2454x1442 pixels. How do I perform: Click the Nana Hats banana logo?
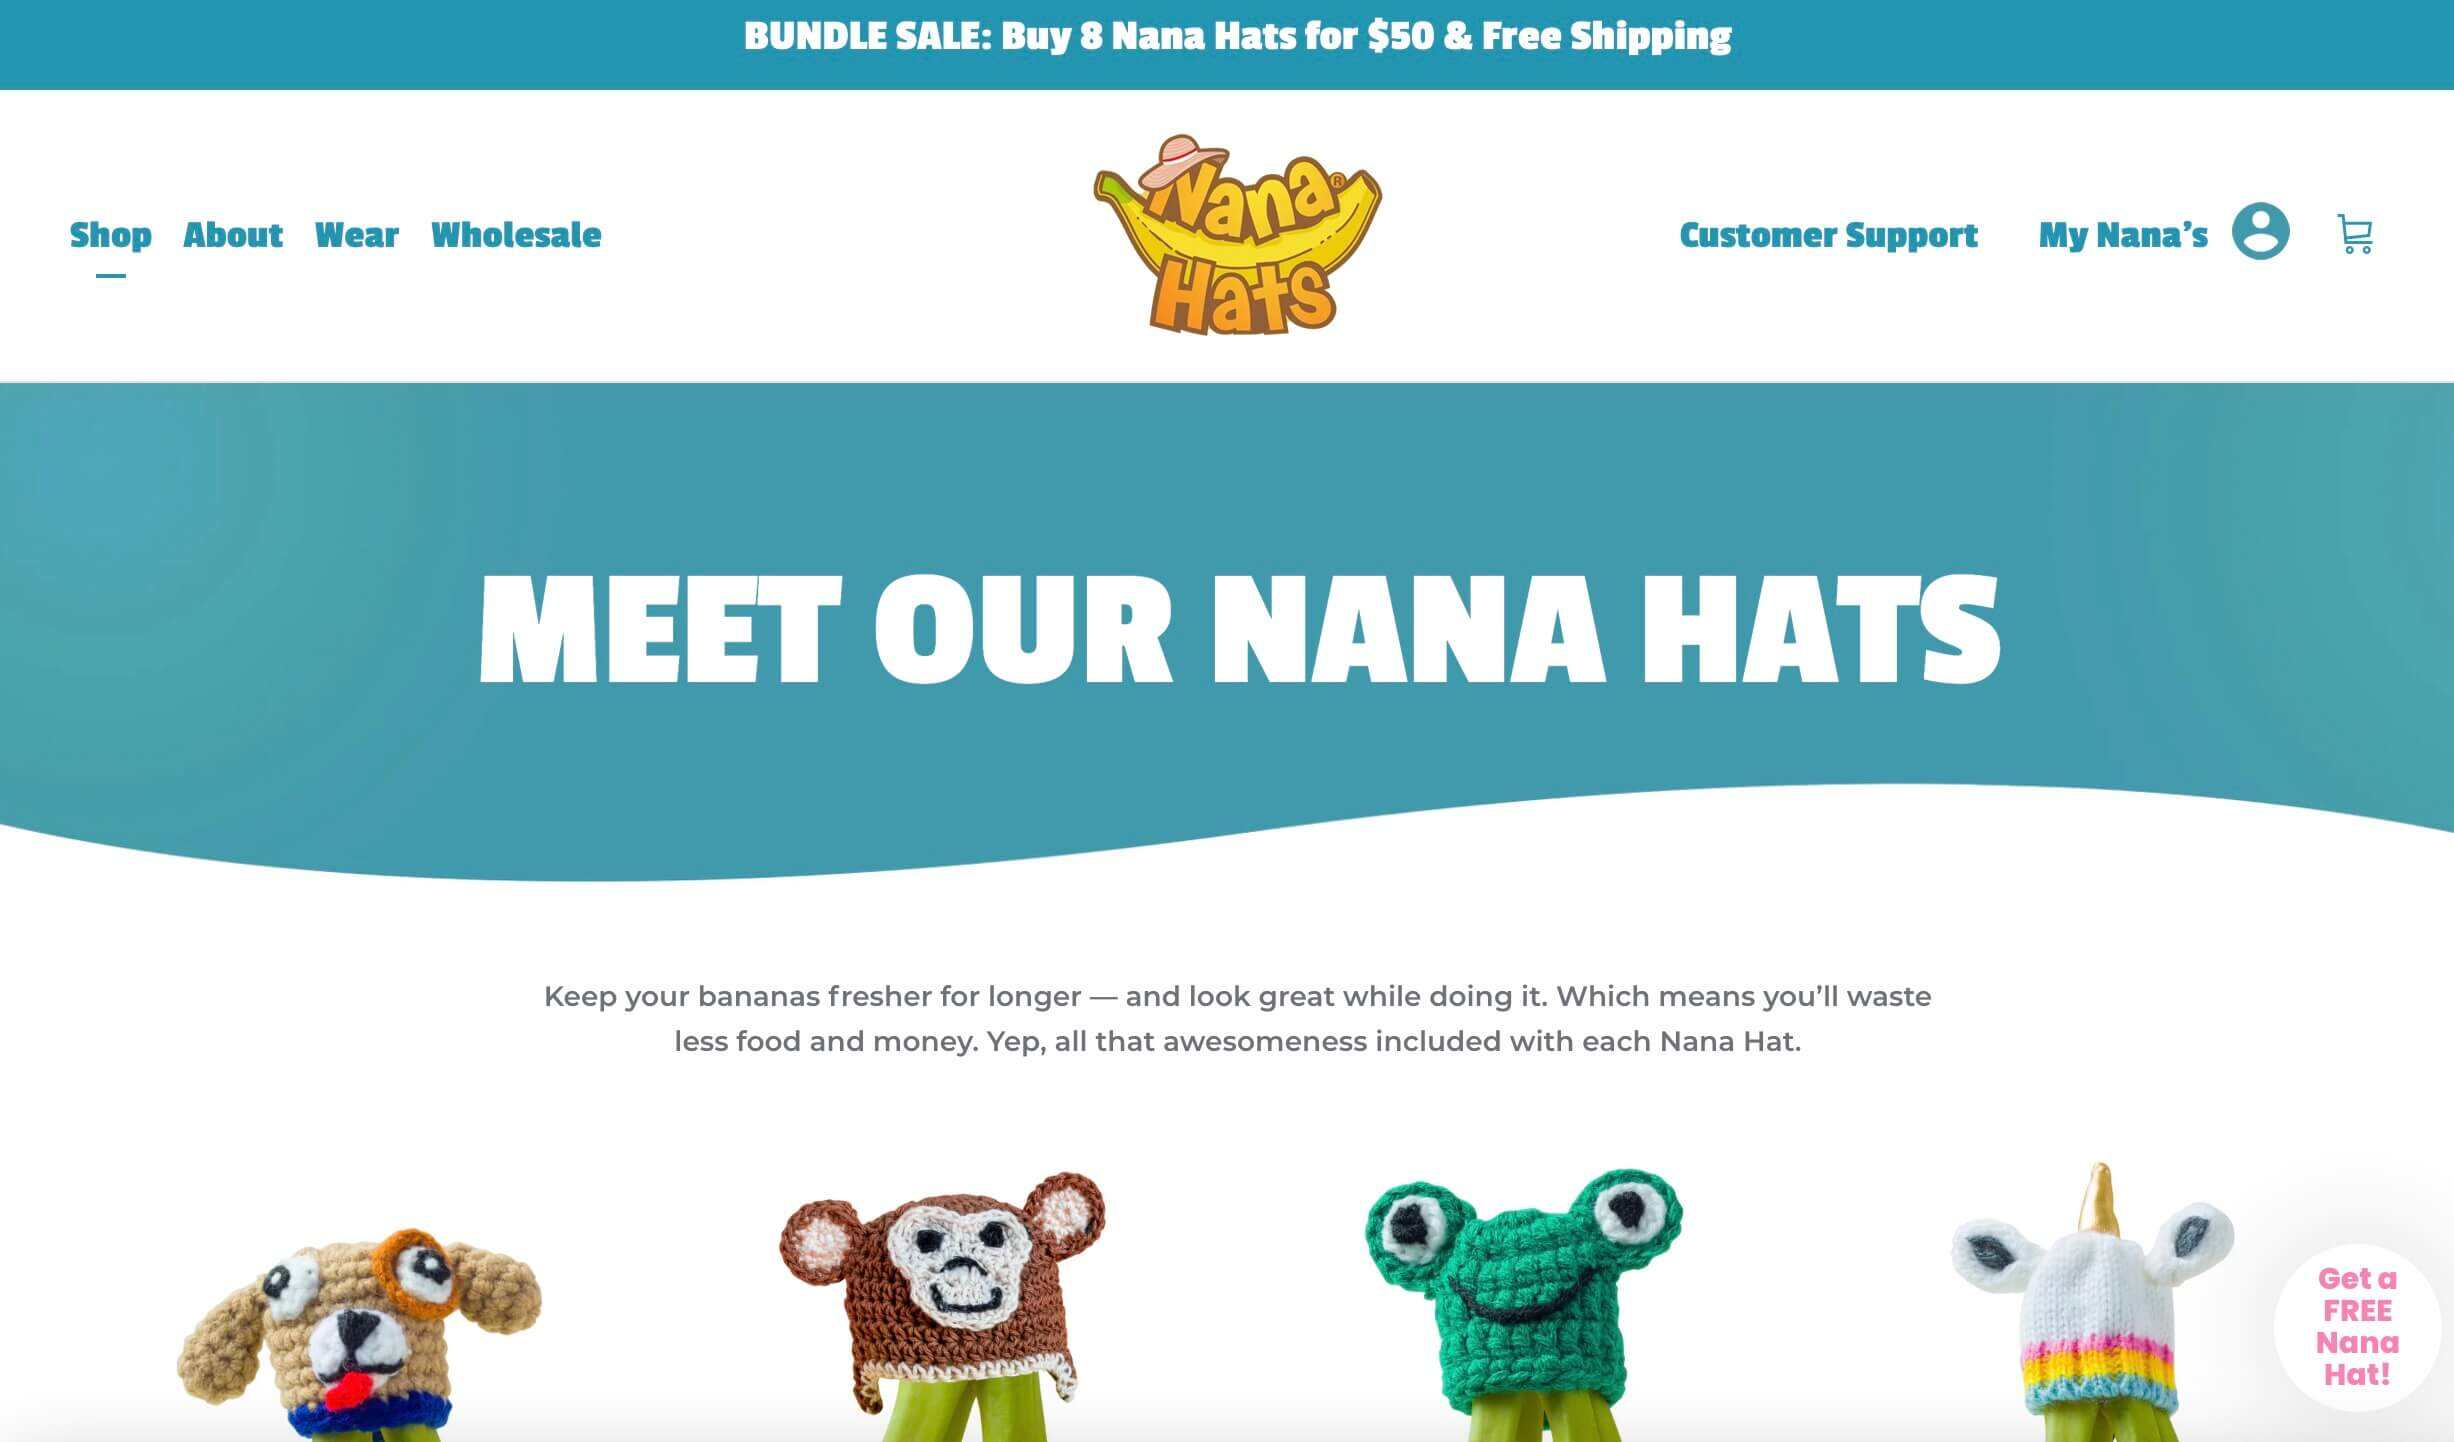pyautogui.click(x=1237, y=234)
